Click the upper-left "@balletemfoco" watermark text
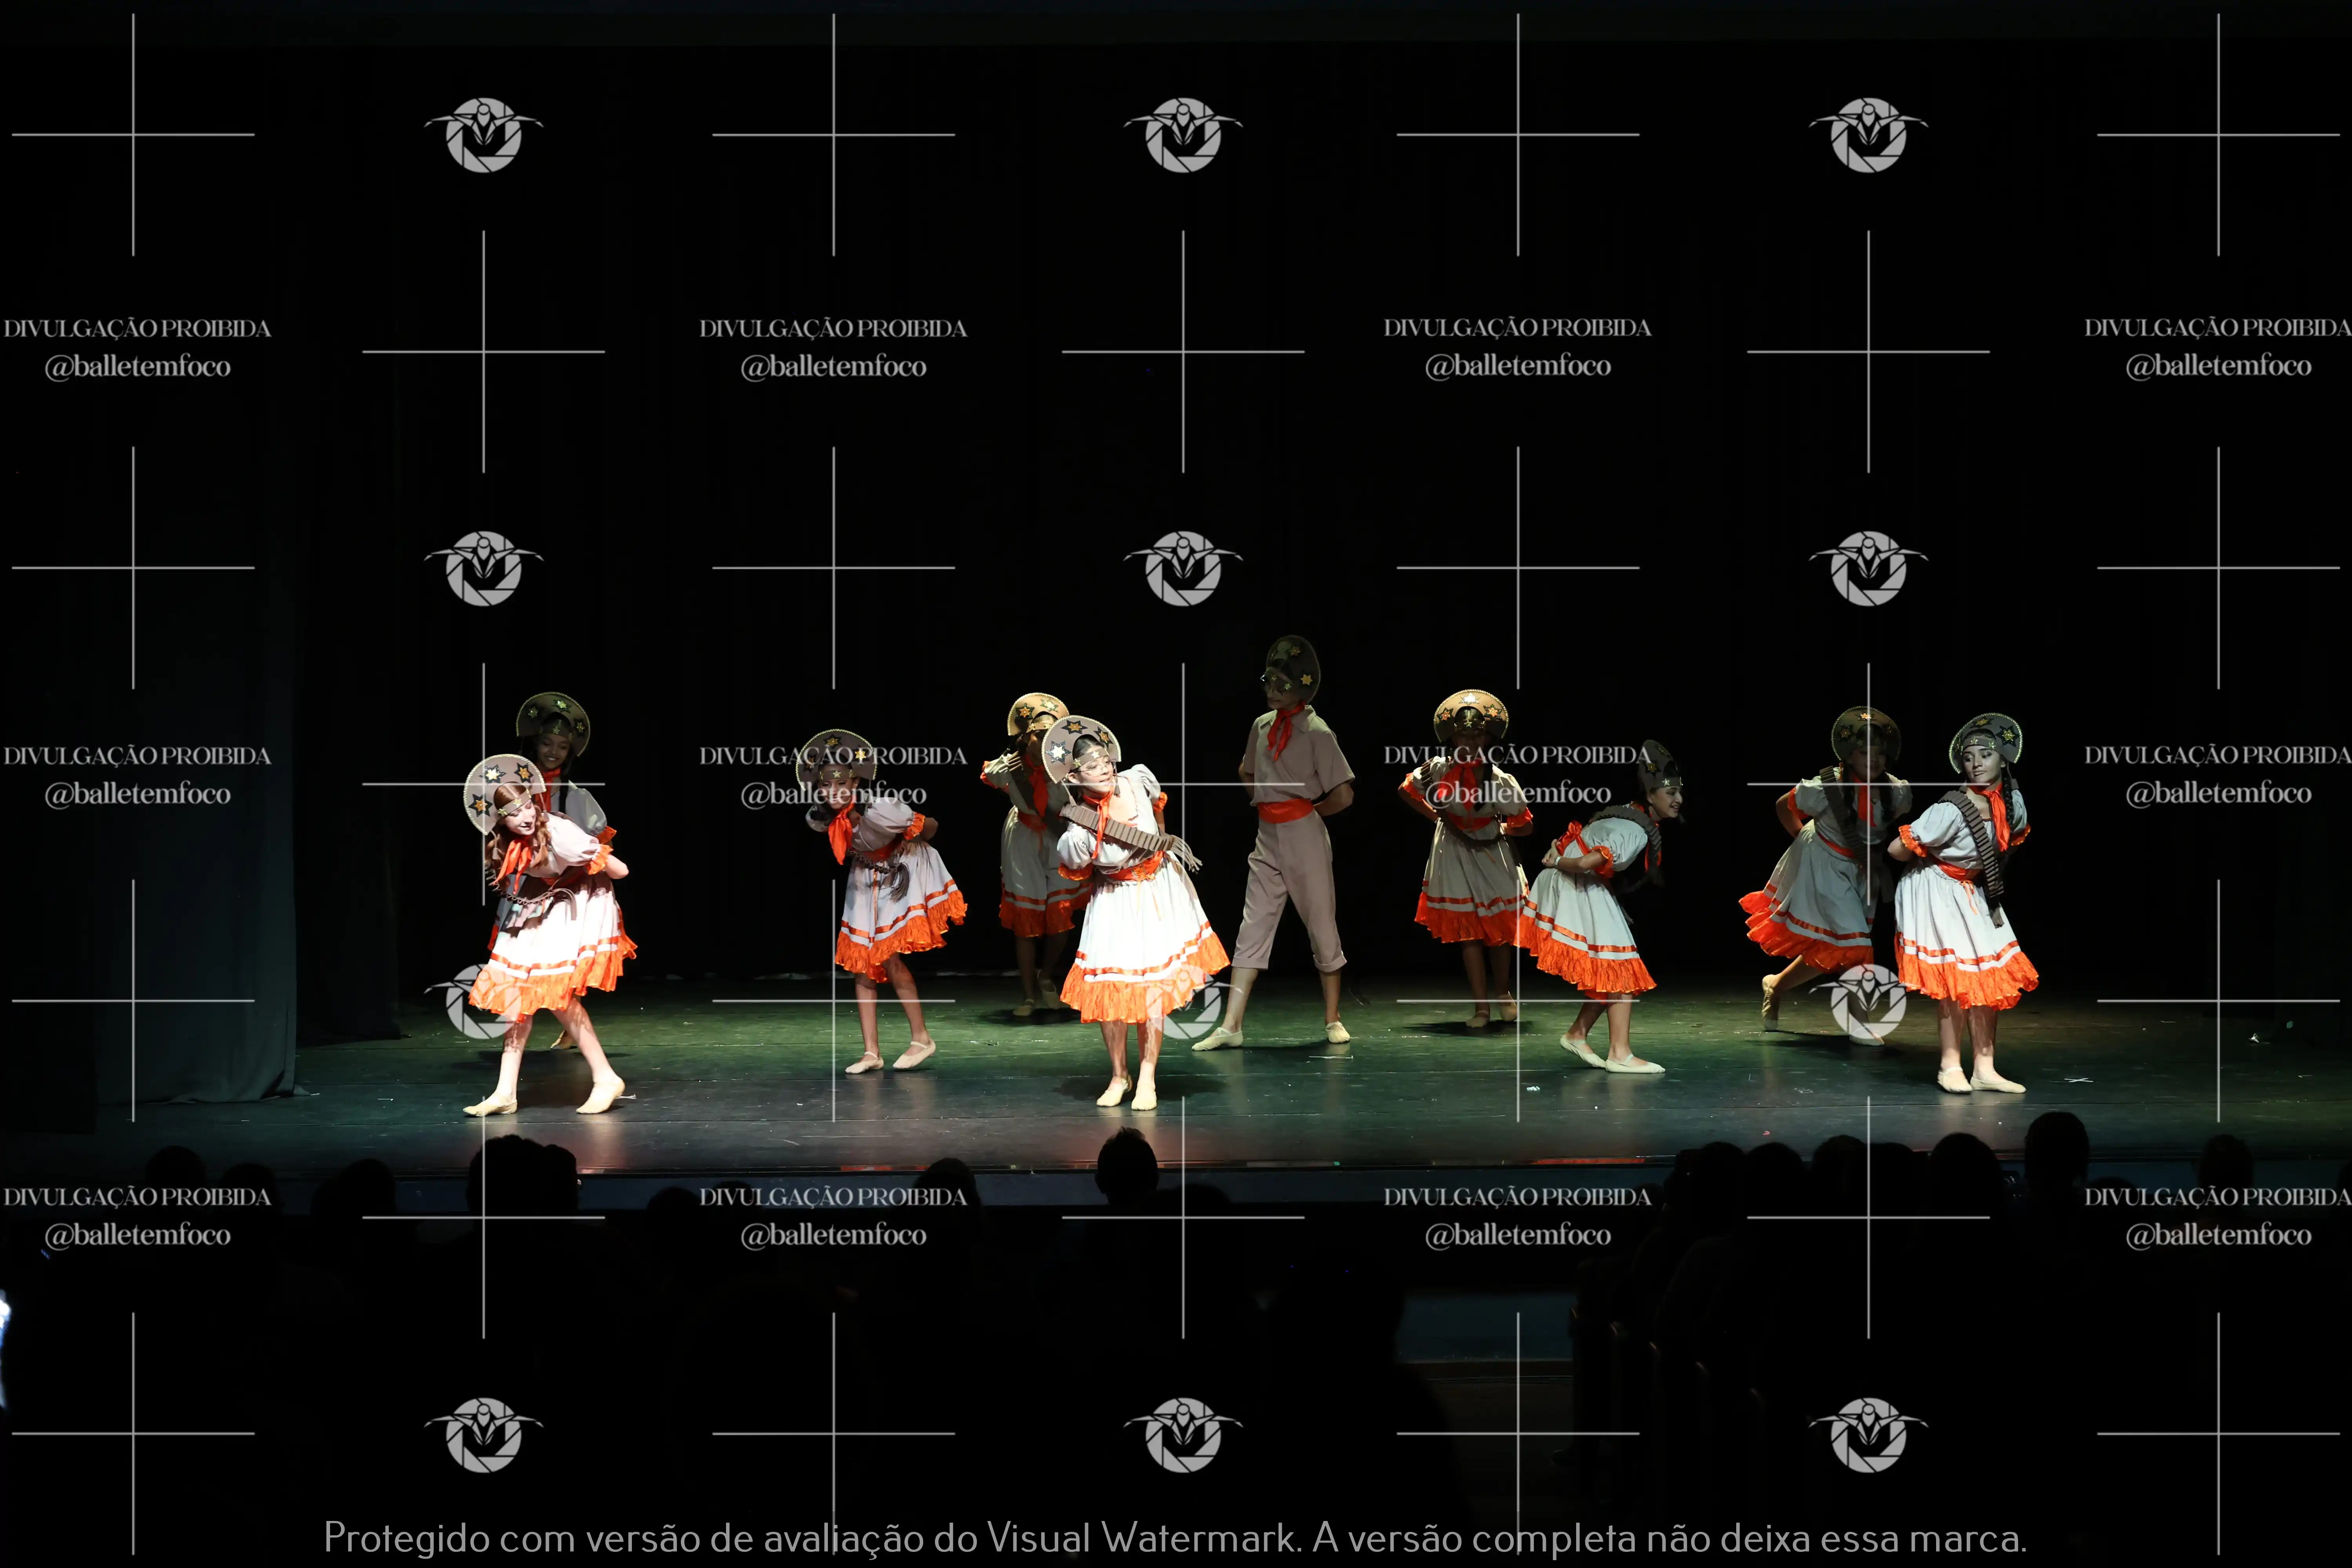 tap(137, 367)
